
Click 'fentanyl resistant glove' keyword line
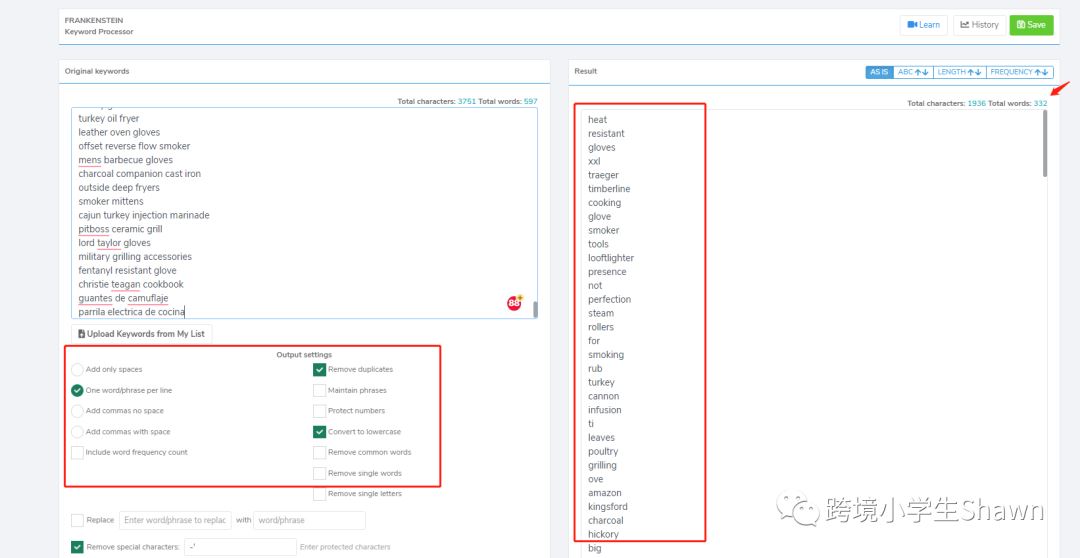[127, 270]
